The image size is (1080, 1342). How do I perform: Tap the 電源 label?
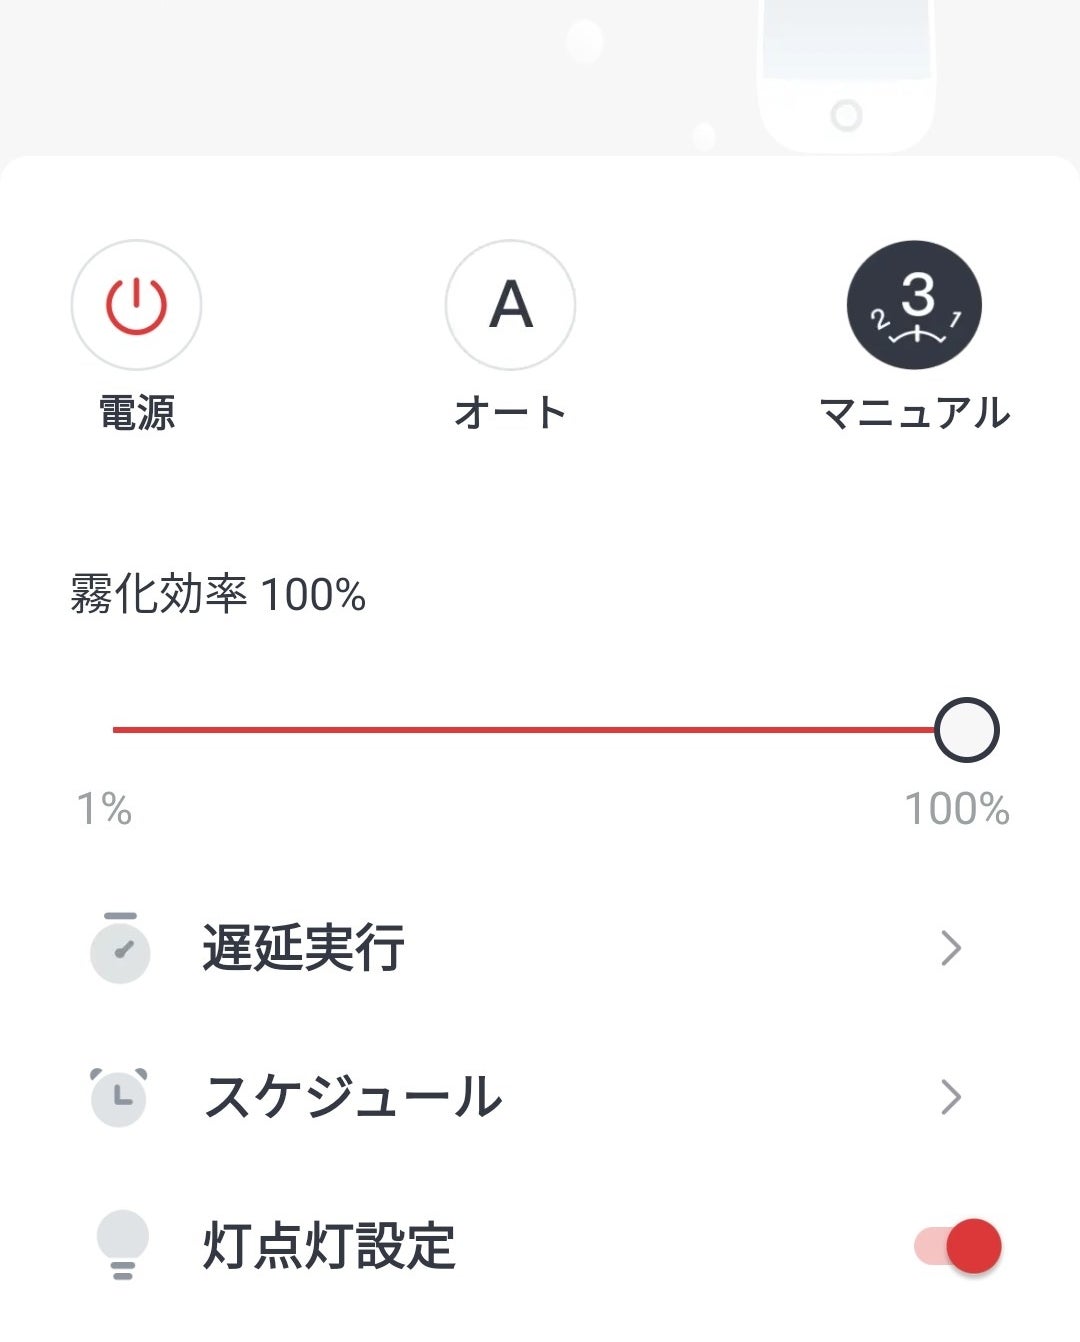[137, 412]
